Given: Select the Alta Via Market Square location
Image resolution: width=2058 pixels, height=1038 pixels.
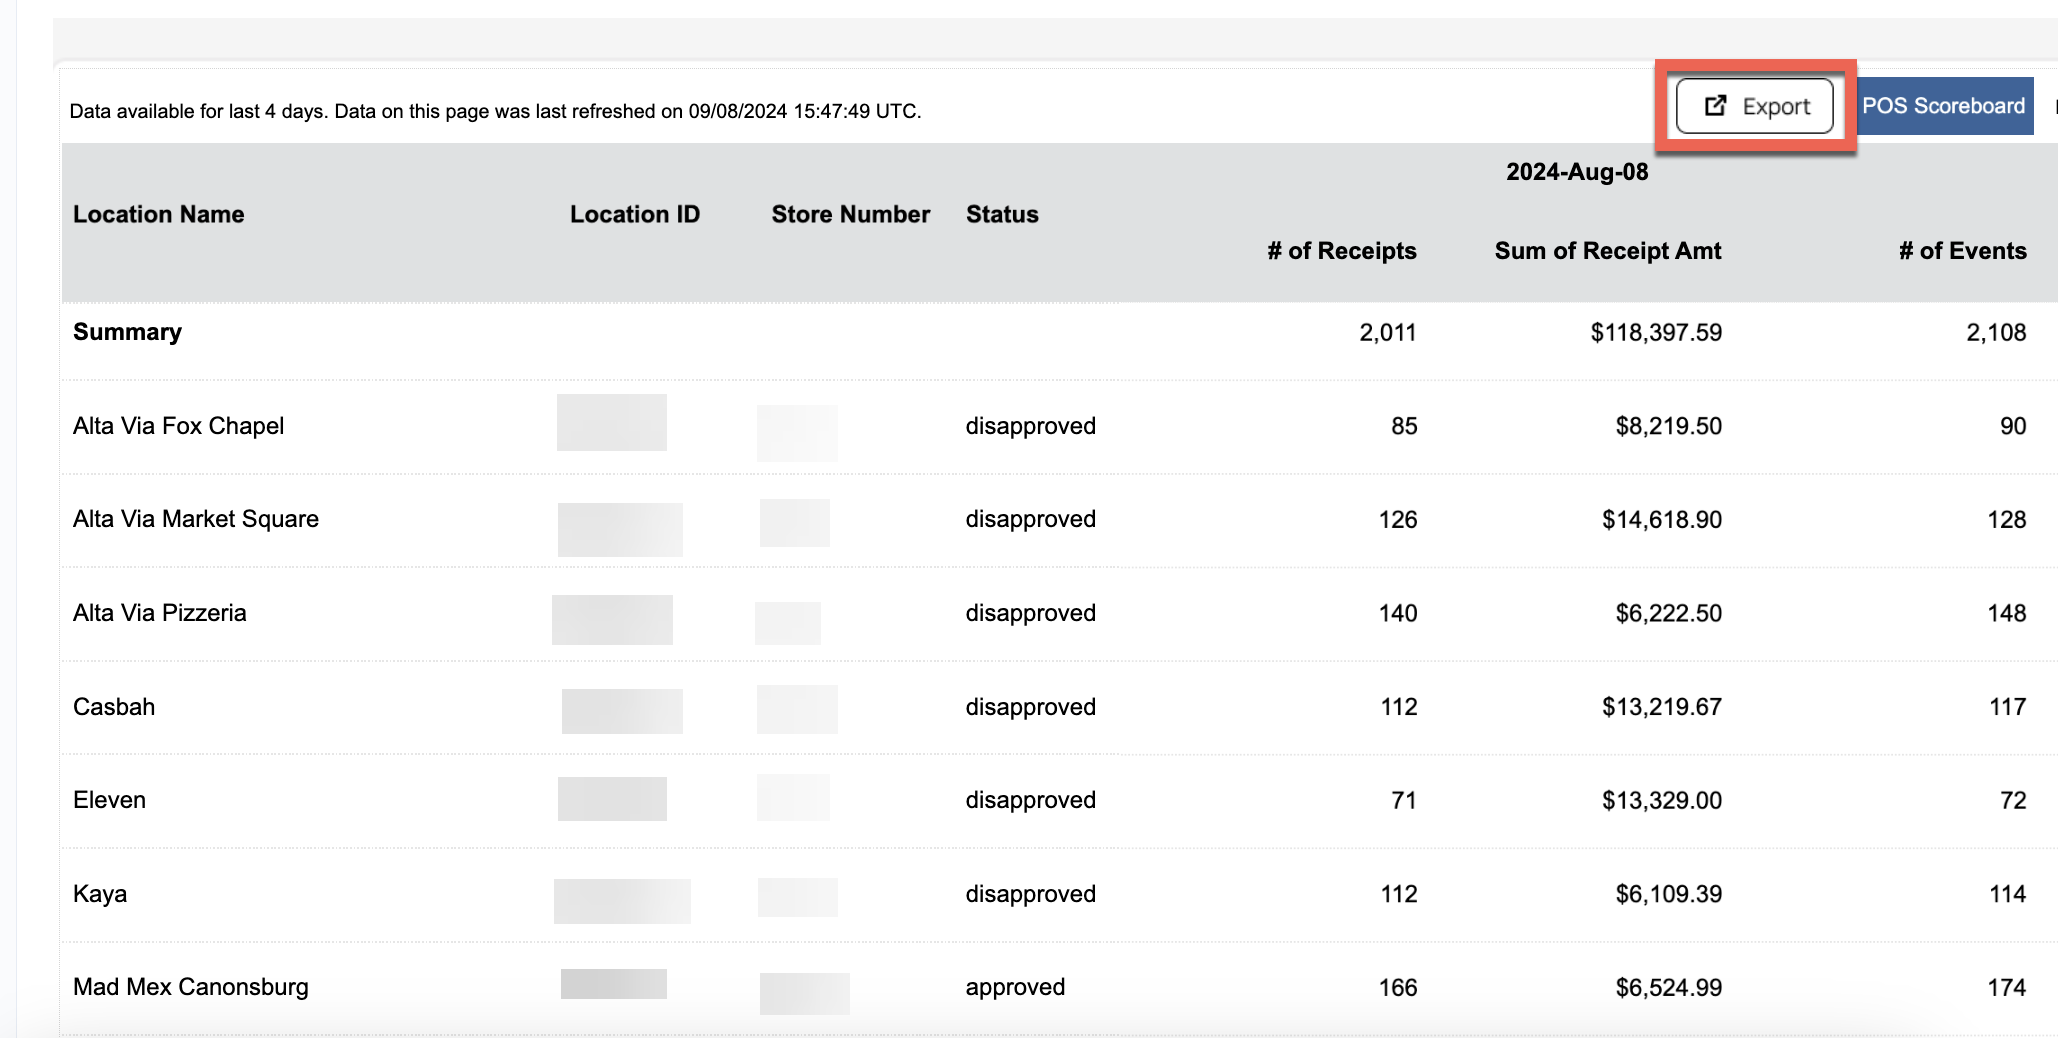Looking at the screenshot, I should 196,519.
